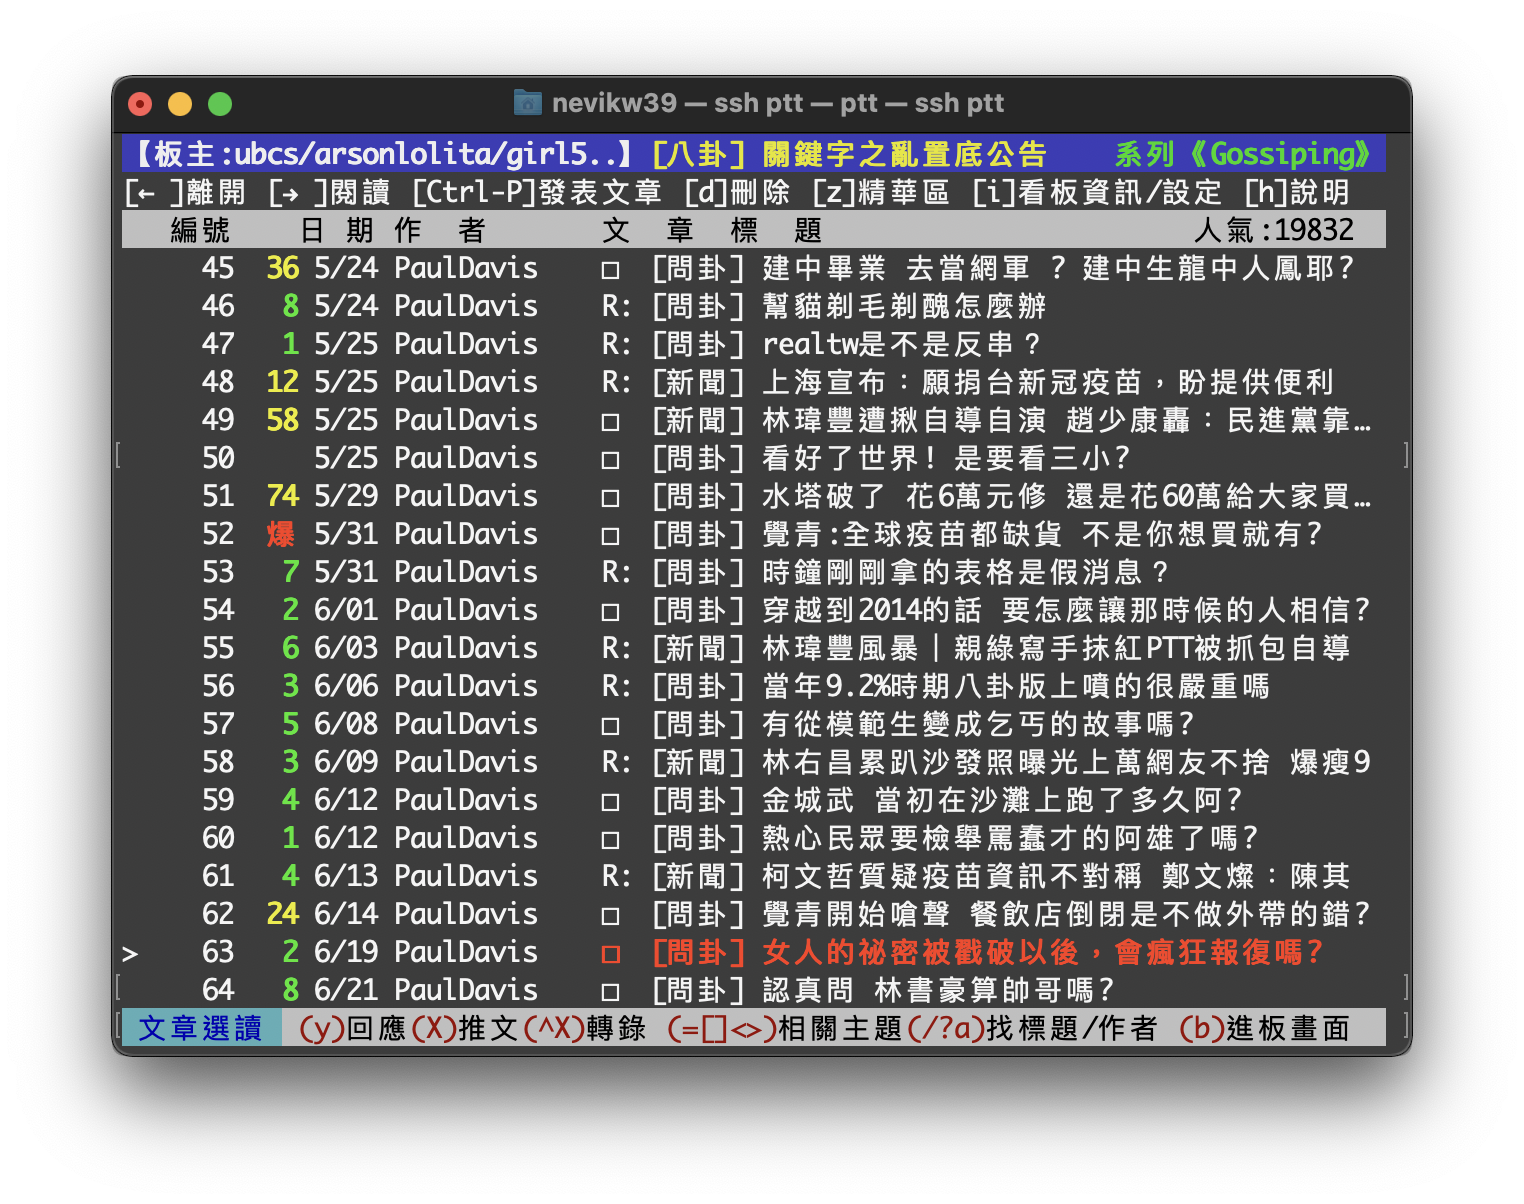Image resolution: width=1524 pixels, height=1204 pixels.
Task: Click article number 64
Action: [x=218, y=990]
